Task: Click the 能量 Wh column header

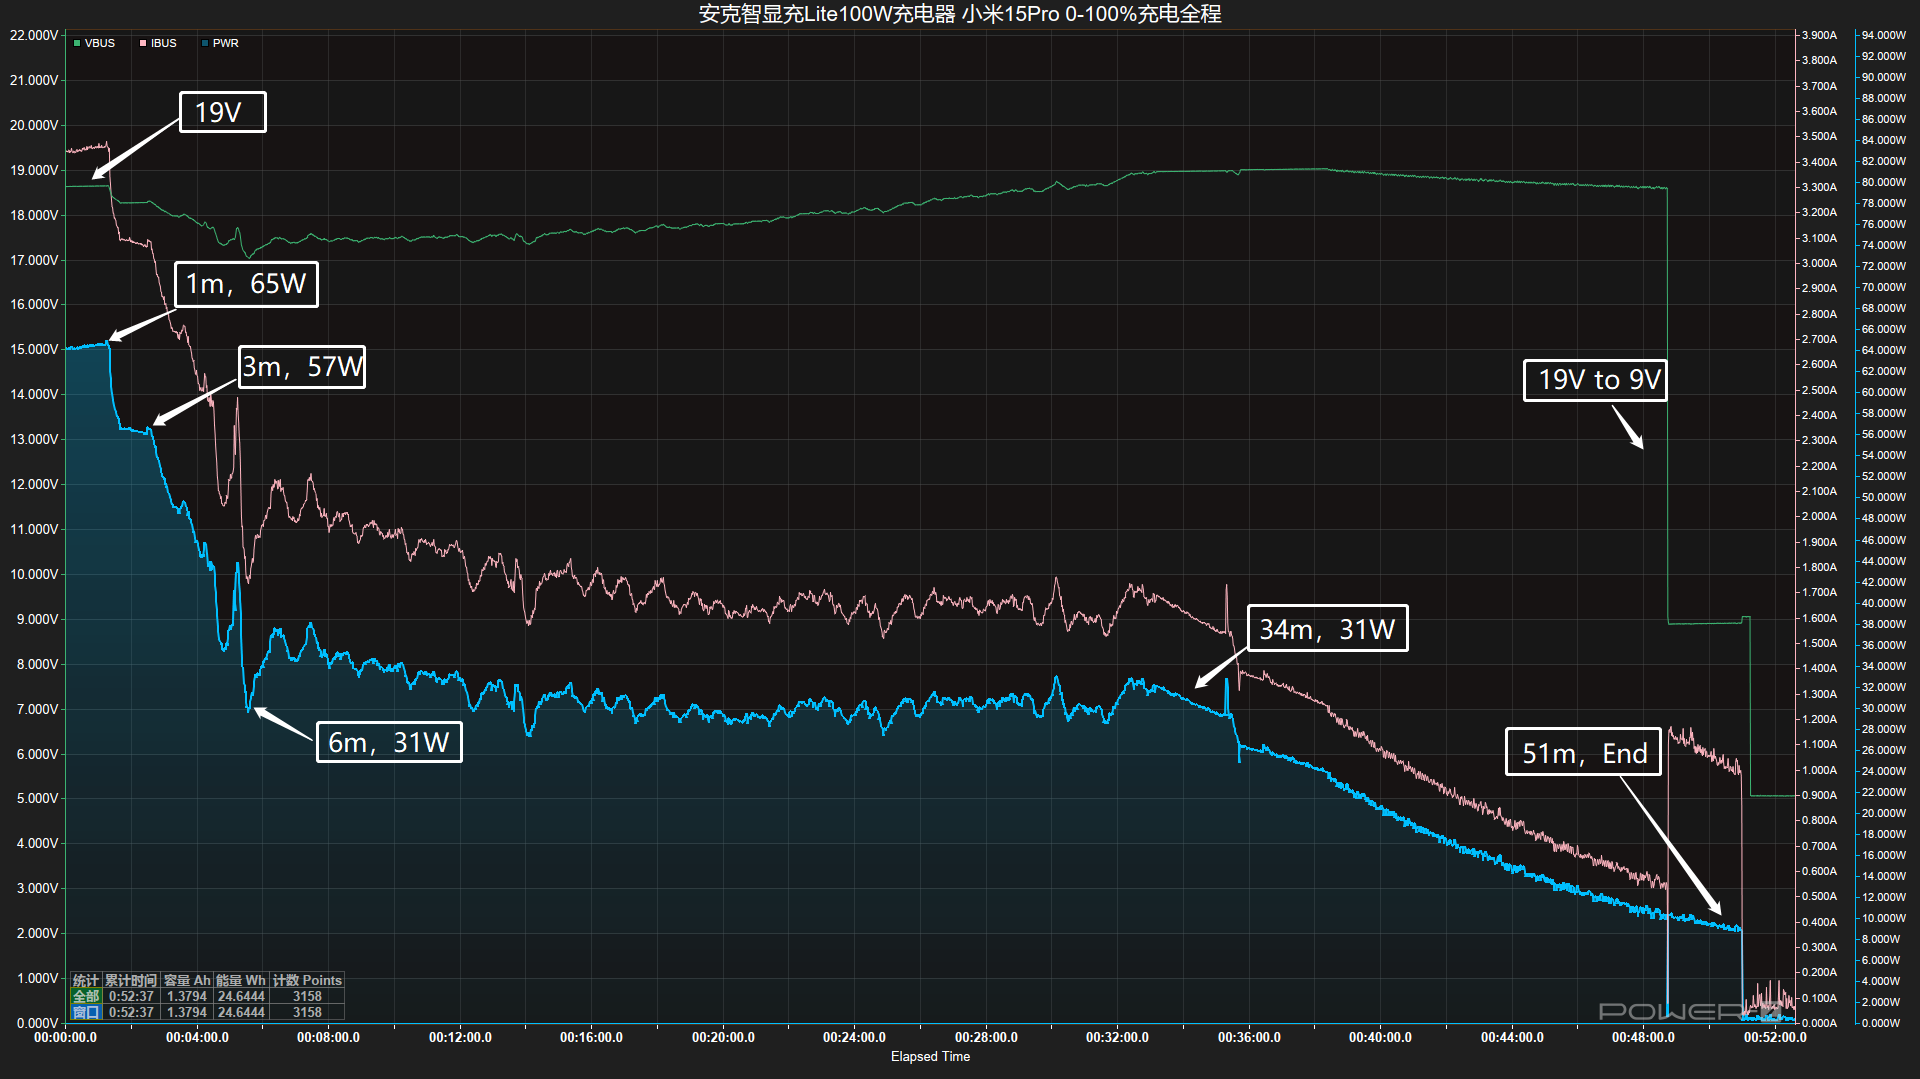Action: coord(241,980)
